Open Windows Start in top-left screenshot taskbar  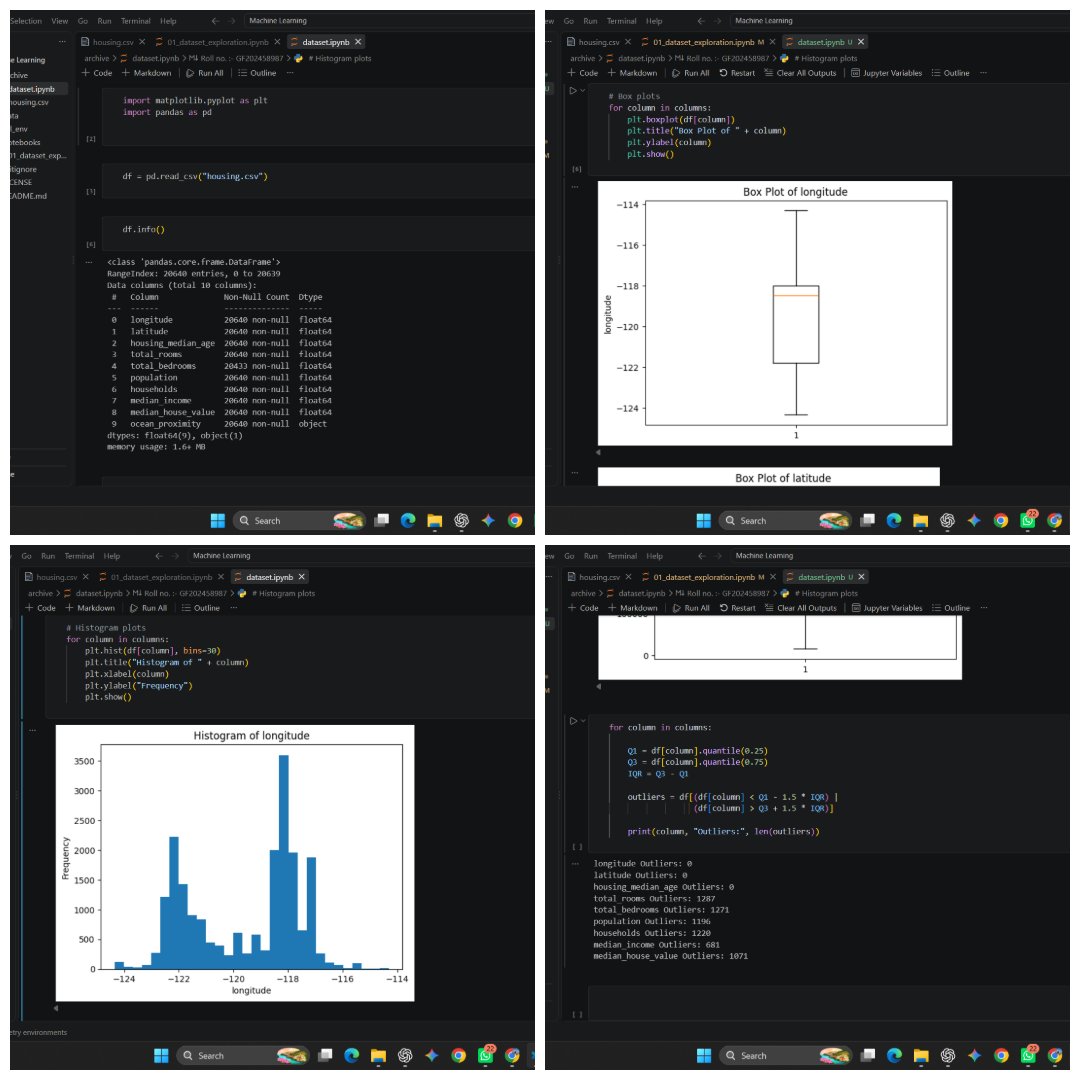click(x=218, y=521)
